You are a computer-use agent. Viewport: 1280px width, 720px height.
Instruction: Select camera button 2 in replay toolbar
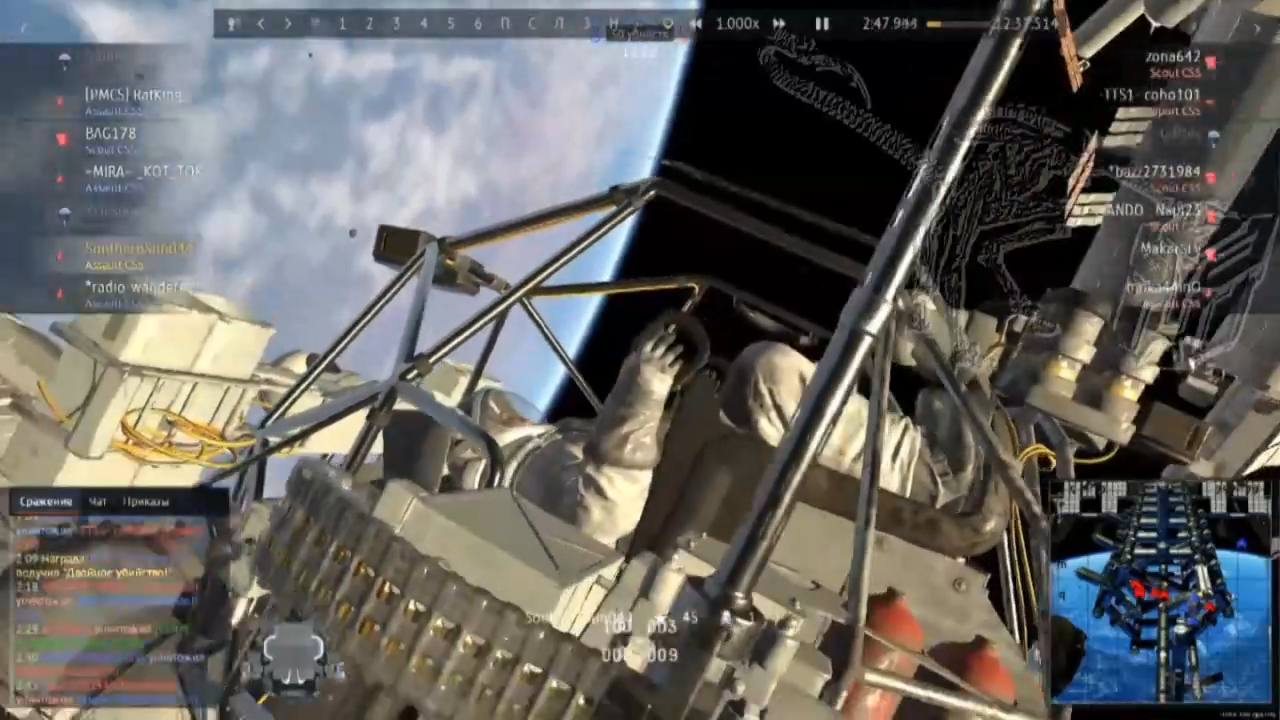(369, 24)
